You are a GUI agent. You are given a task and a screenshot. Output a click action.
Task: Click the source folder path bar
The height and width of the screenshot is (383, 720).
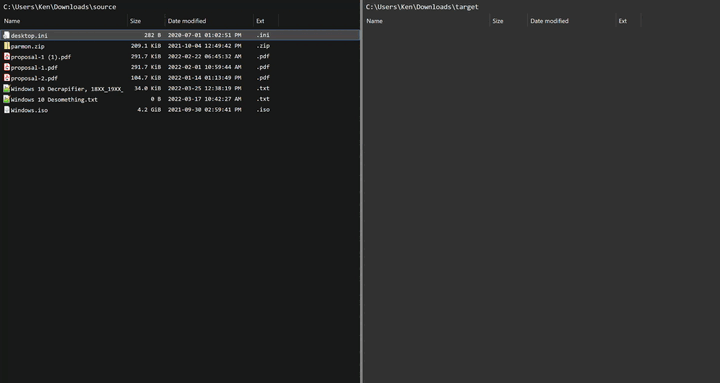point(60,7)
